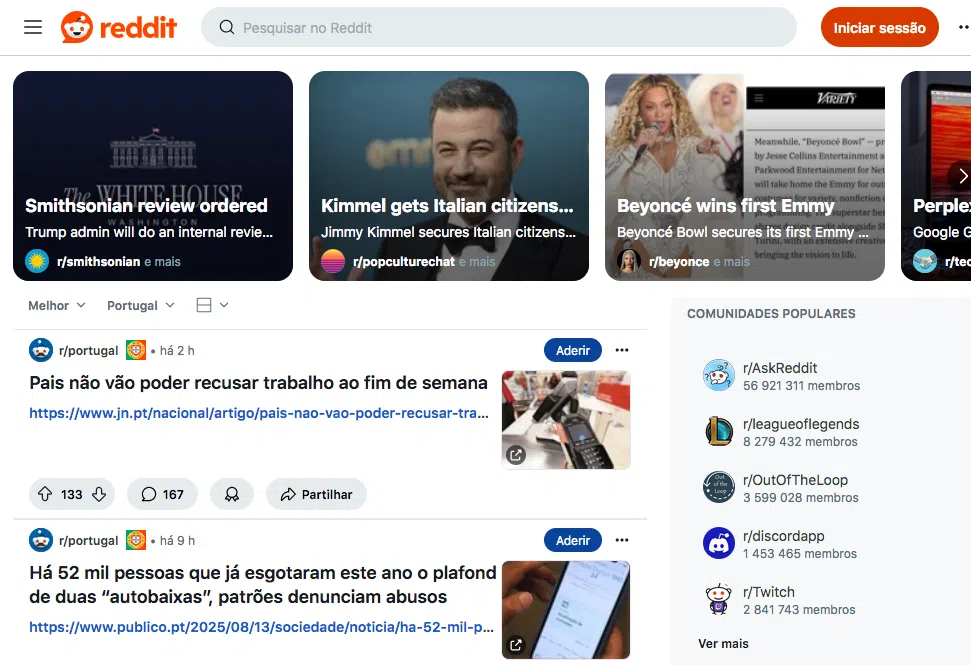The height and width of the screenshot is (665, 971).
Task: Downvote the weekend work post
Action: pos(99,494)
